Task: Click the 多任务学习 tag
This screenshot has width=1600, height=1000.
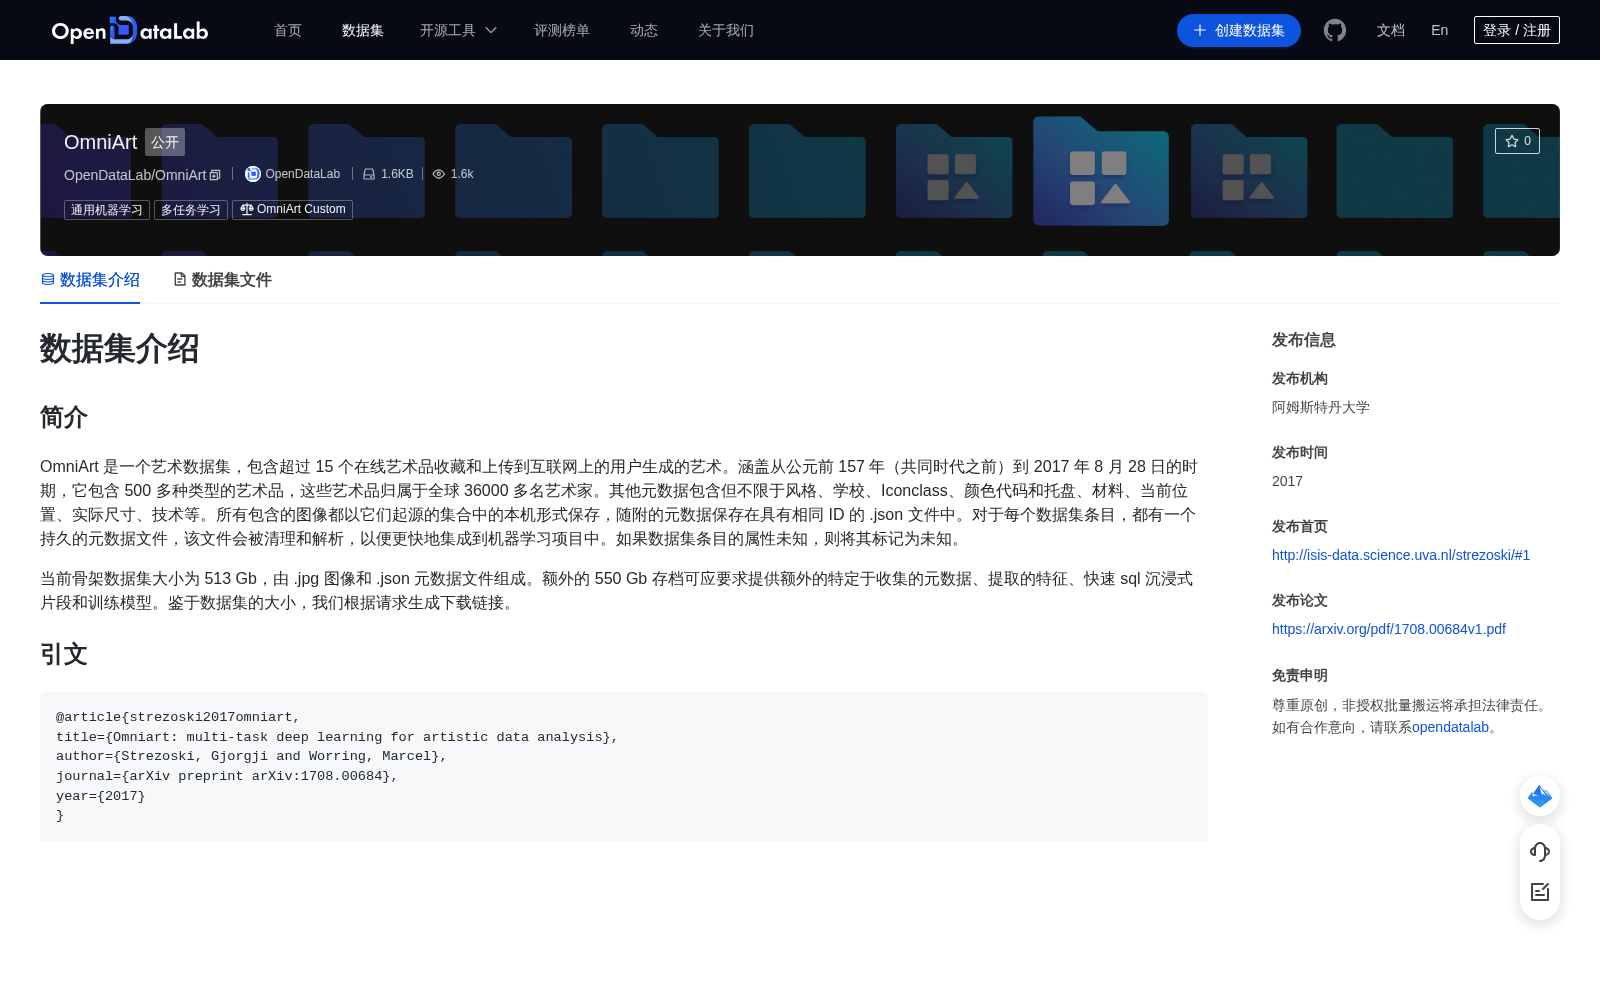Action: 191,210
